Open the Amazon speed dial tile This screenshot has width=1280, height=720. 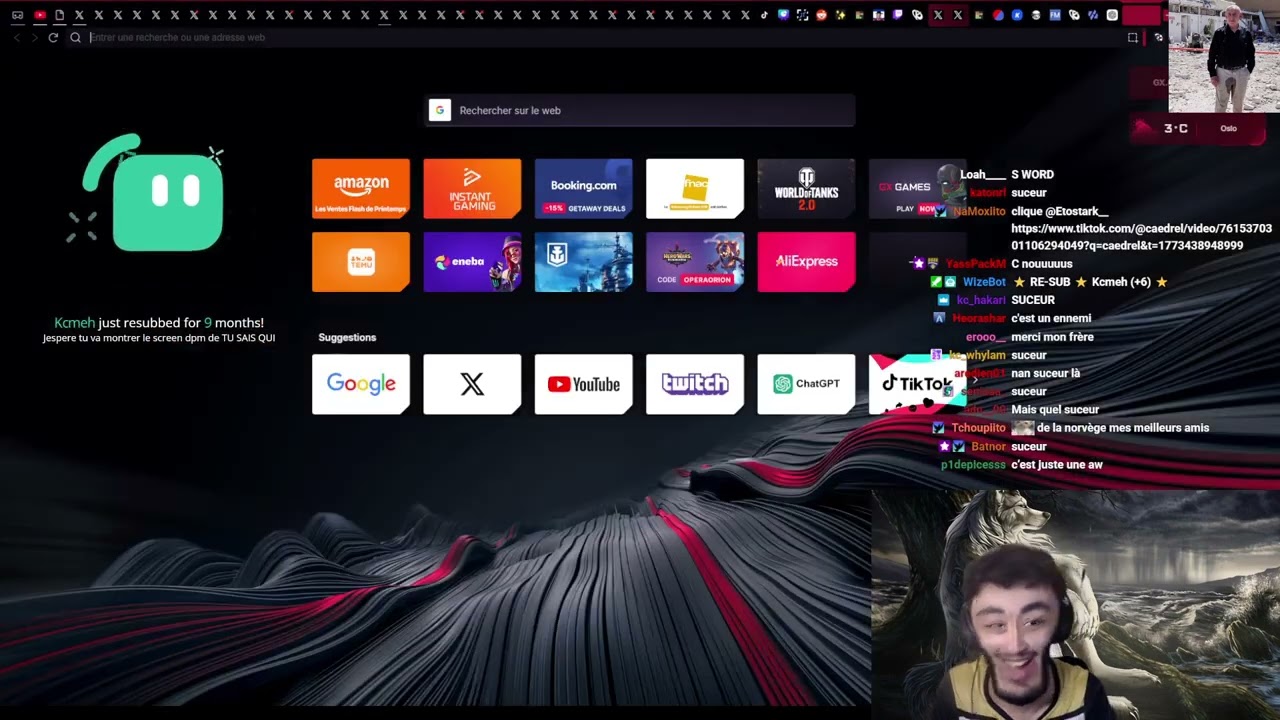(x=361, y=188)
